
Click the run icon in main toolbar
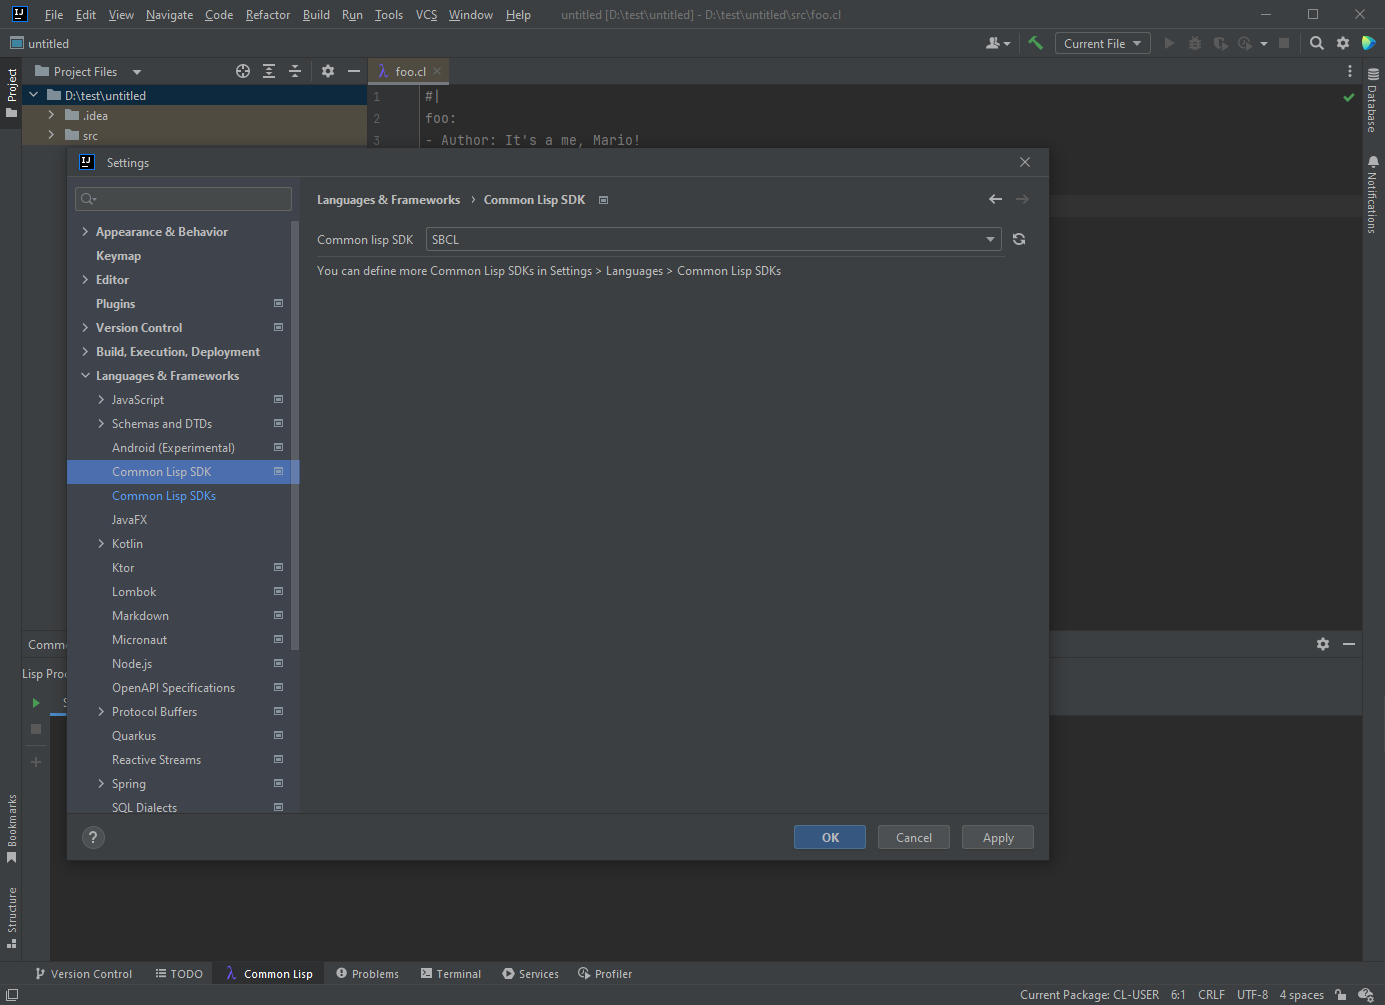tap(1169, 43)
